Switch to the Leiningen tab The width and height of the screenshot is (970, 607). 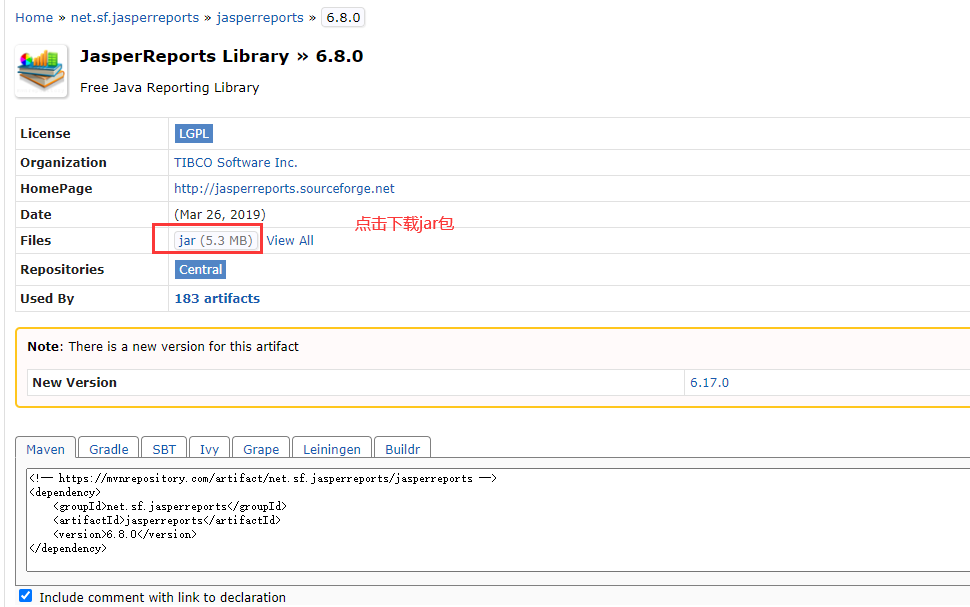coord(331,449)
